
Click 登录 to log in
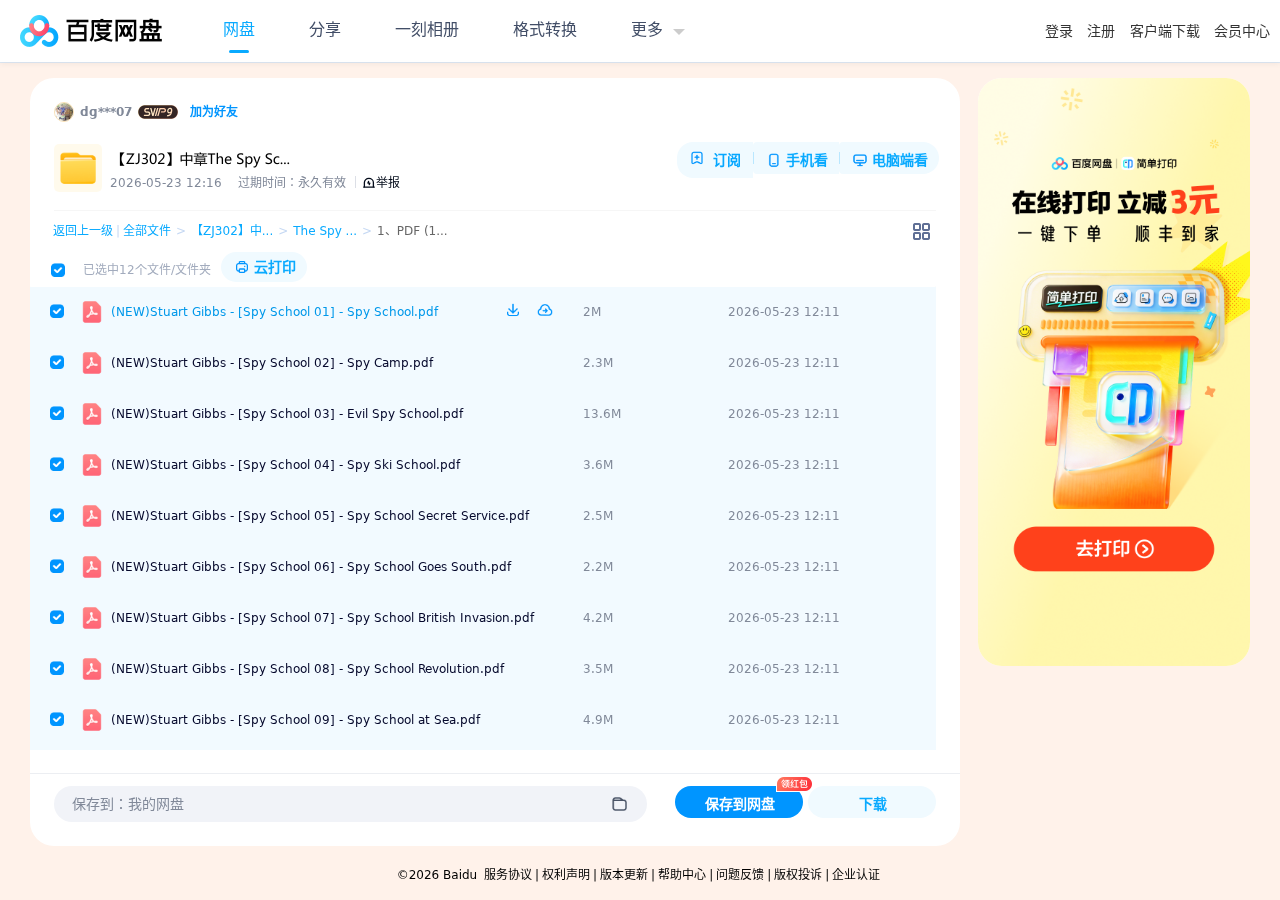click(1059, 31)
